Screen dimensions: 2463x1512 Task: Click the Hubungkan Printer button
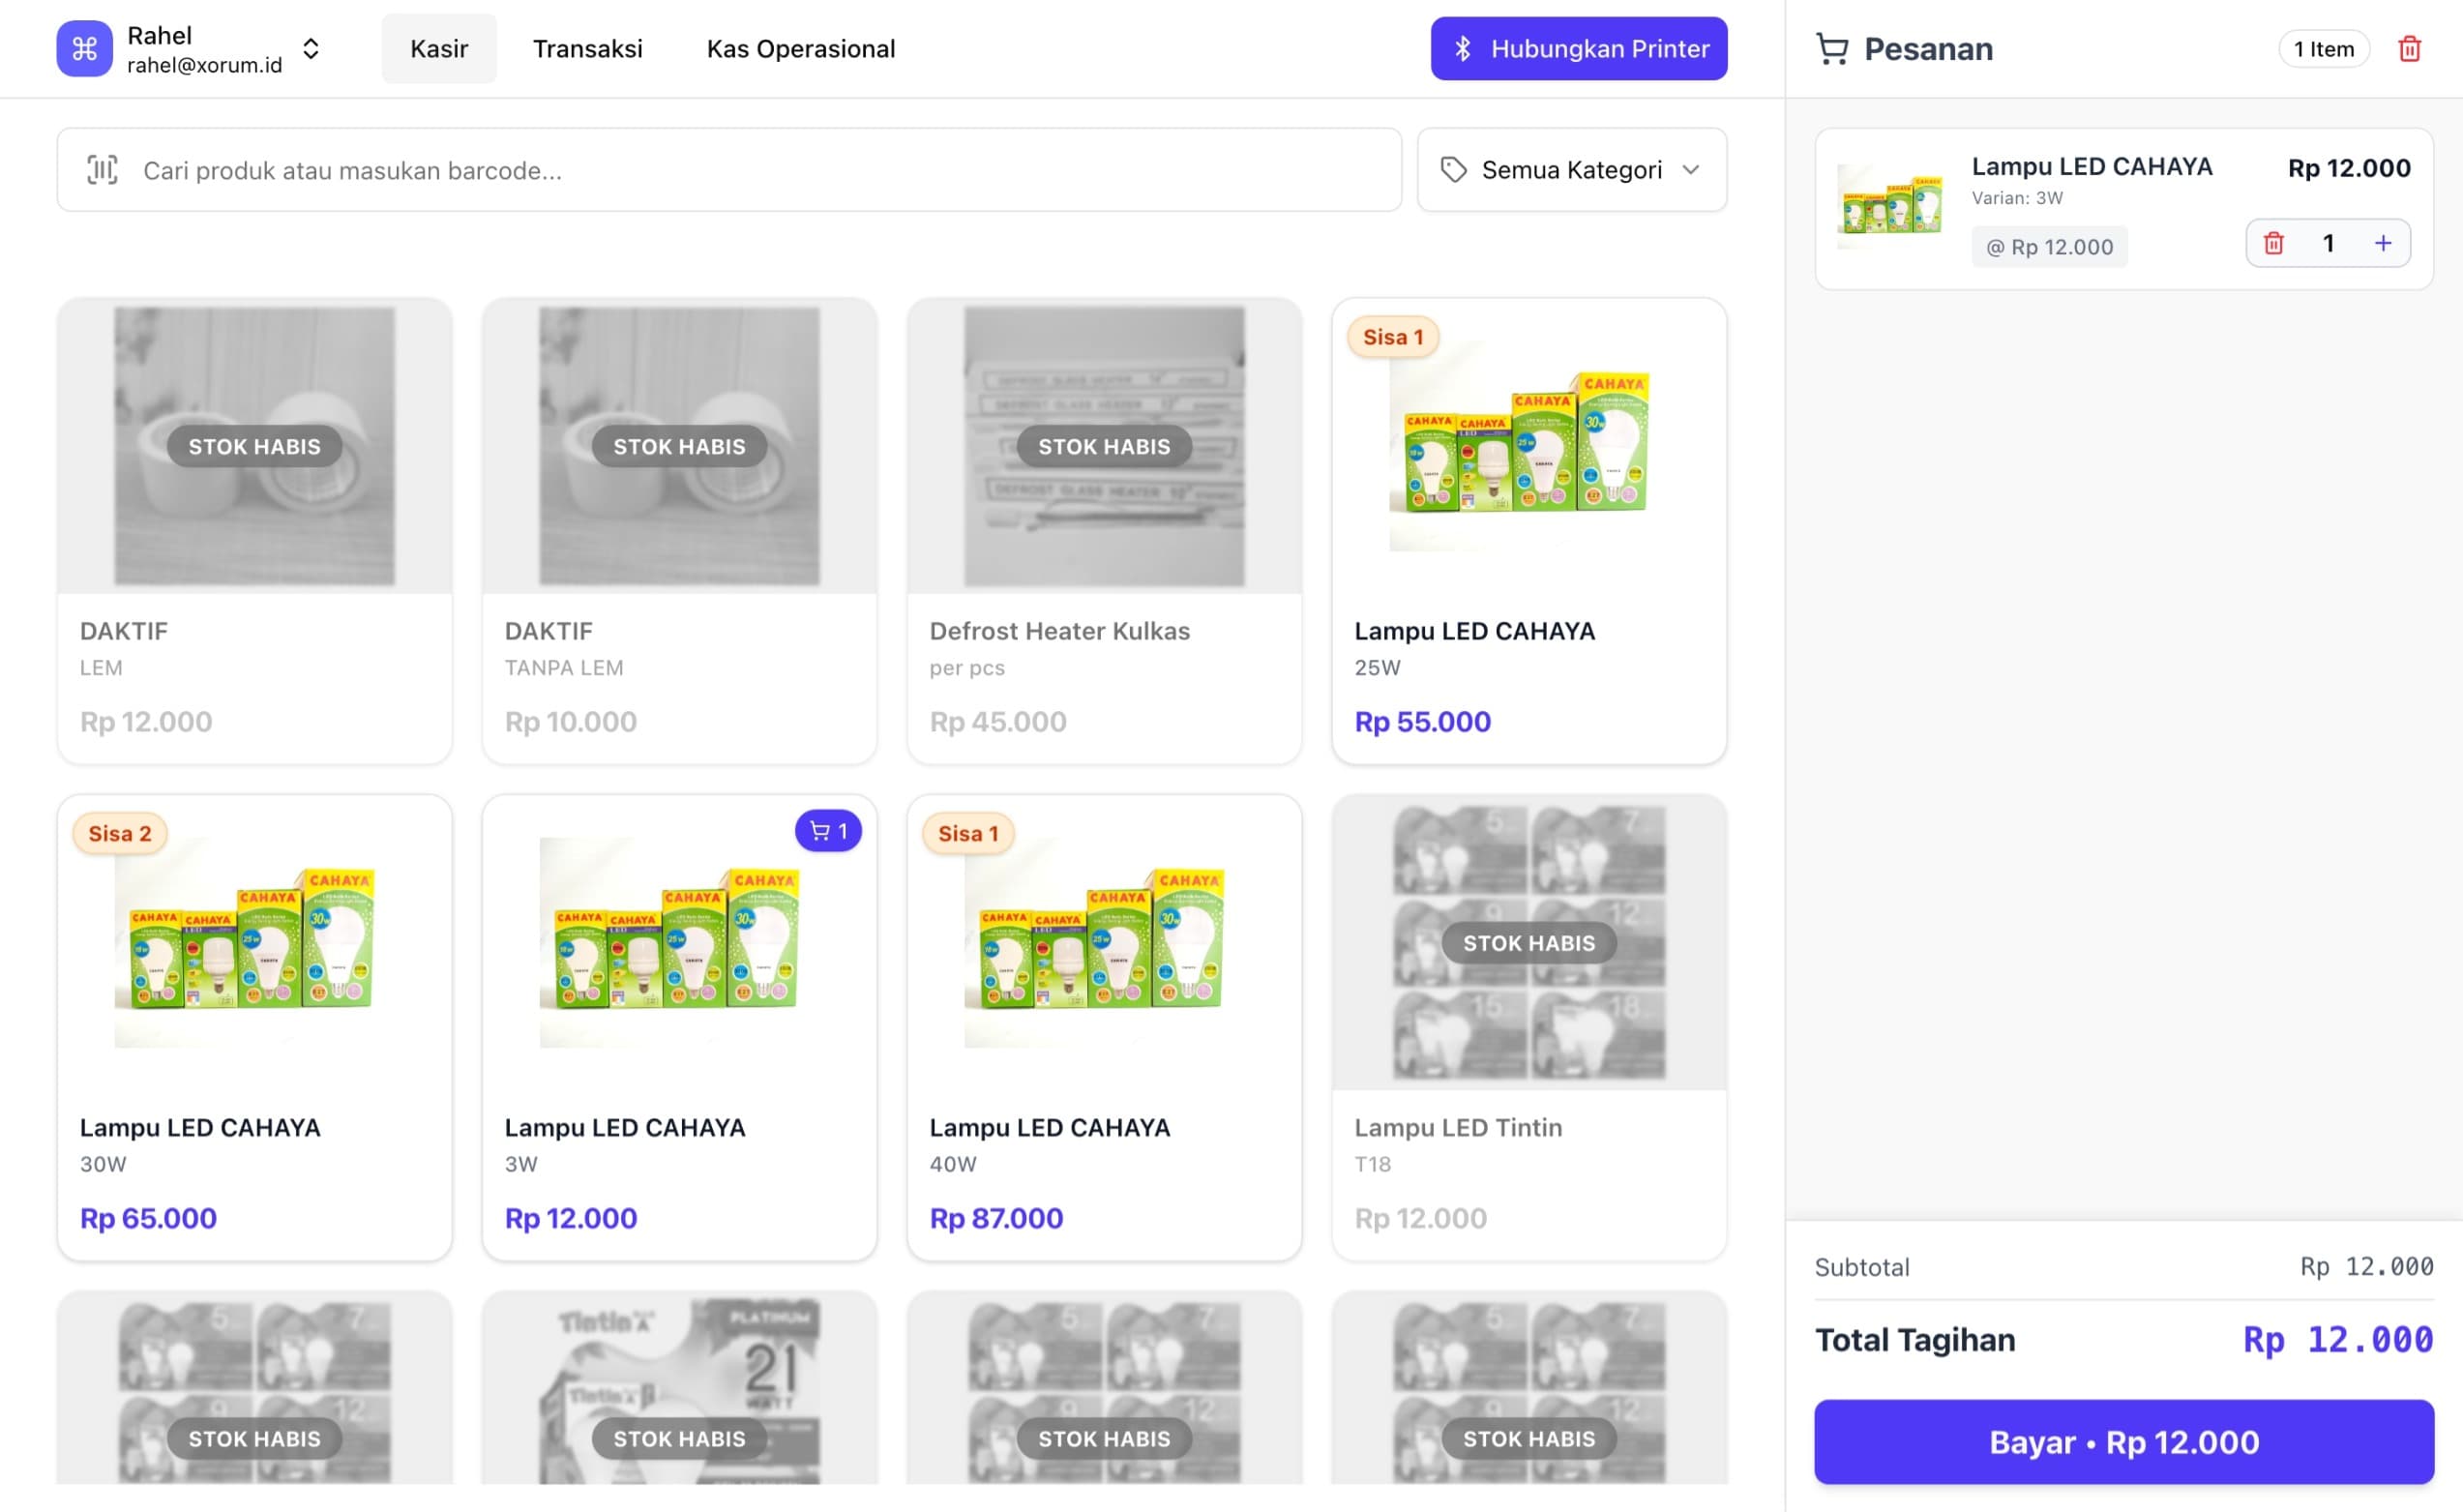coord(1578,48)
